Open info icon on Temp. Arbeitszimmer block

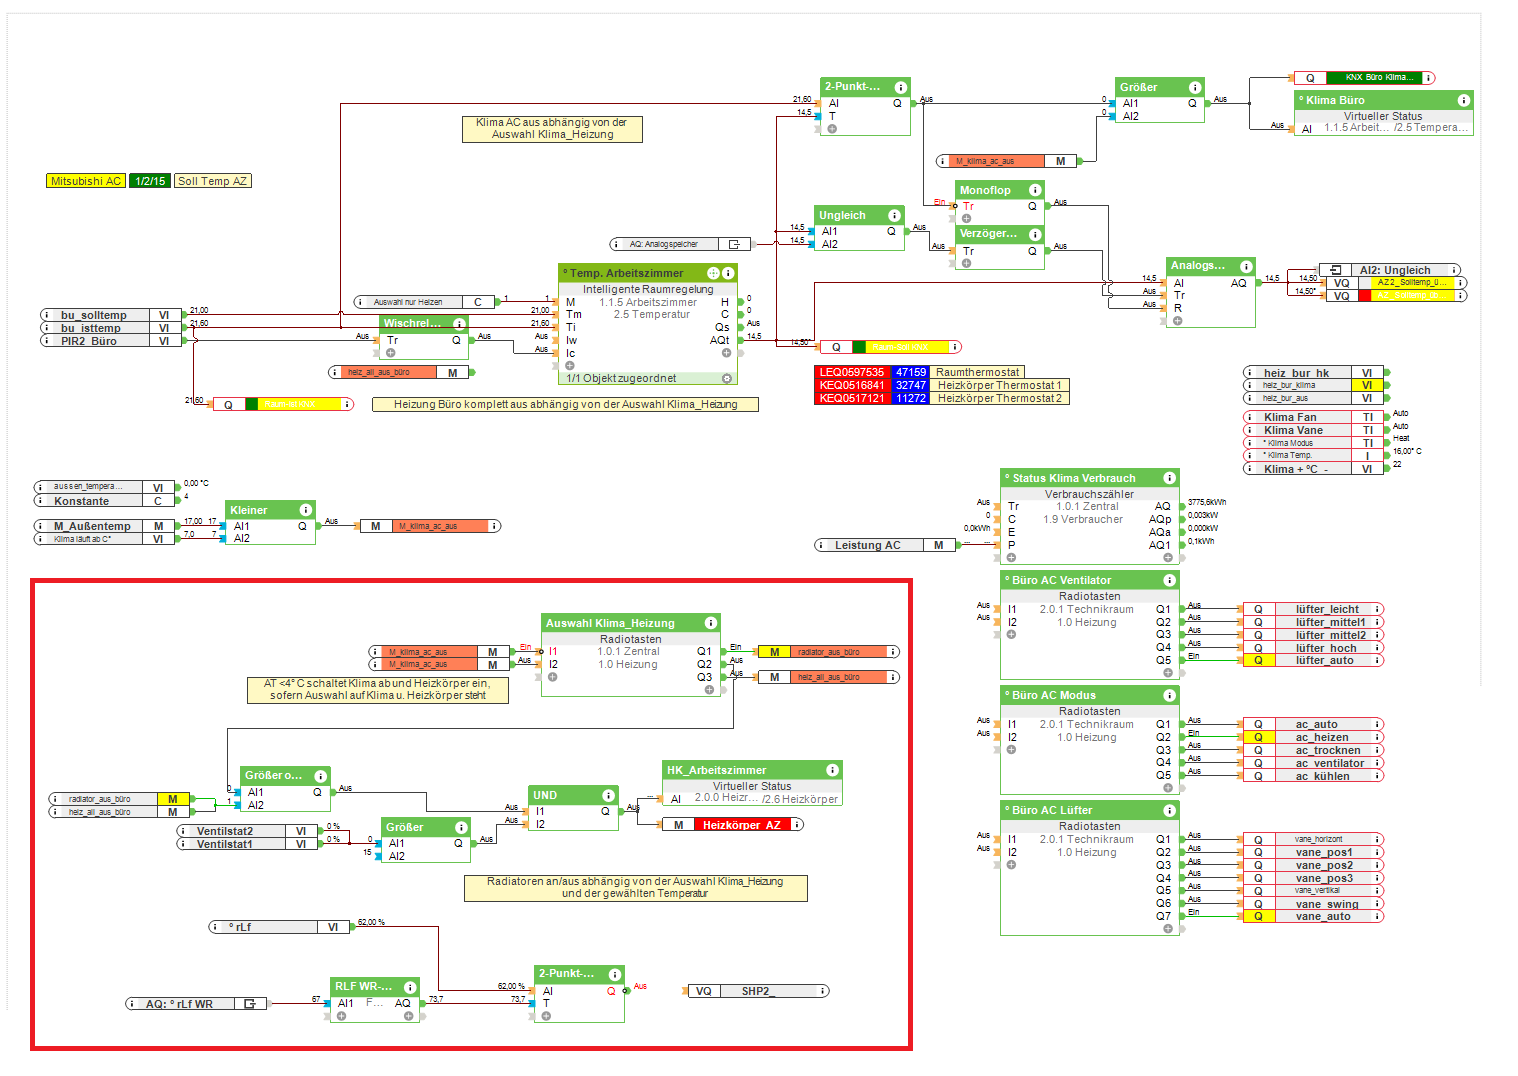click(x=729, y=273)
